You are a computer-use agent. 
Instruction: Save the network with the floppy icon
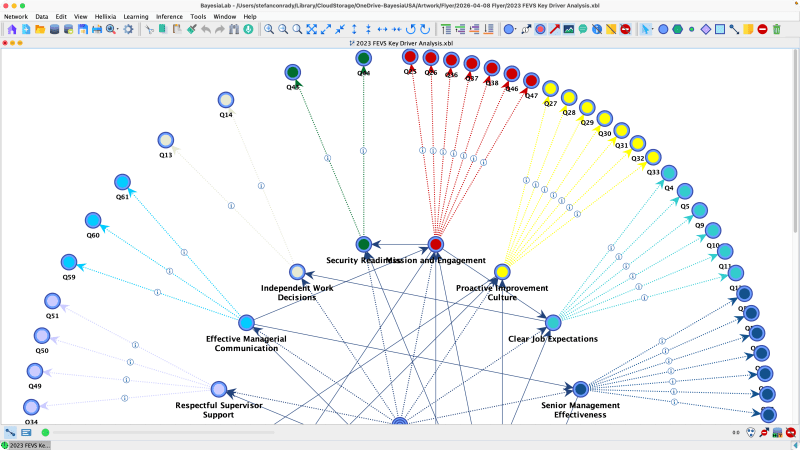pos(83,30)
